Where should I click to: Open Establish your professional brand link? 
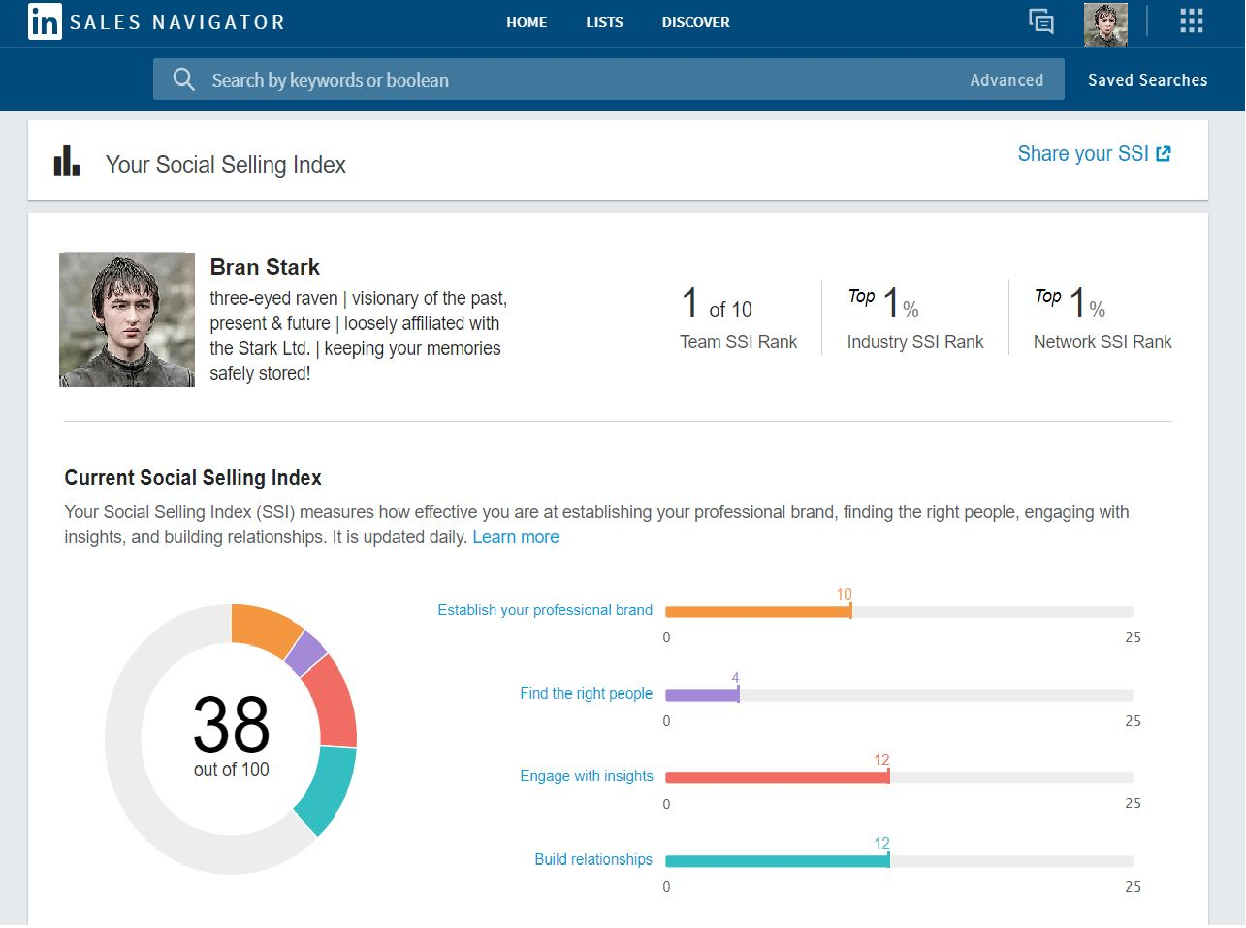(545, 610)
